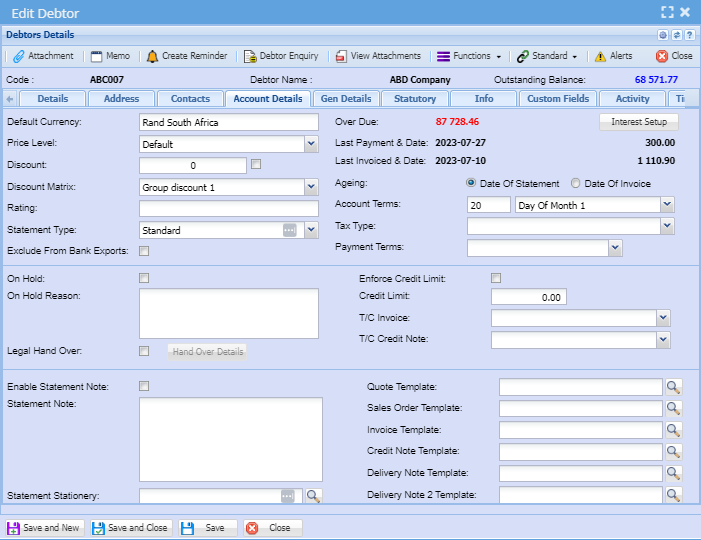
Task: Click the View Attachments icon
Action: pos(341,56)
